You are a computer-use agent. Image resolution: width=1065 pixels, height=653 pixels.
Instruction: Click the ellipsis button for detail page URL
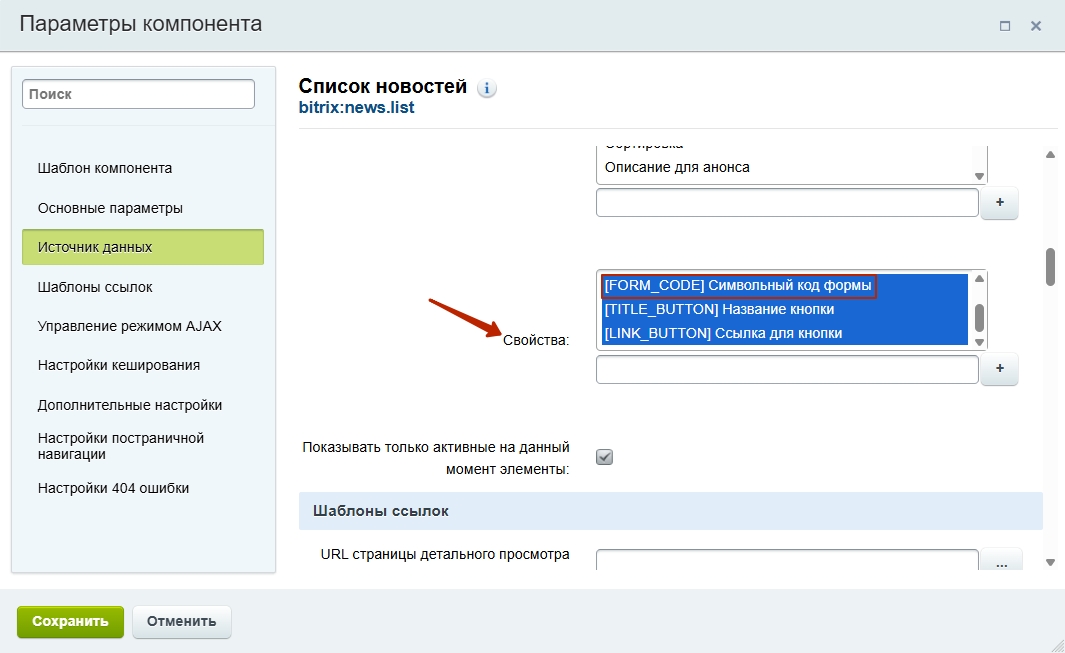click(x=1001, y=563)
